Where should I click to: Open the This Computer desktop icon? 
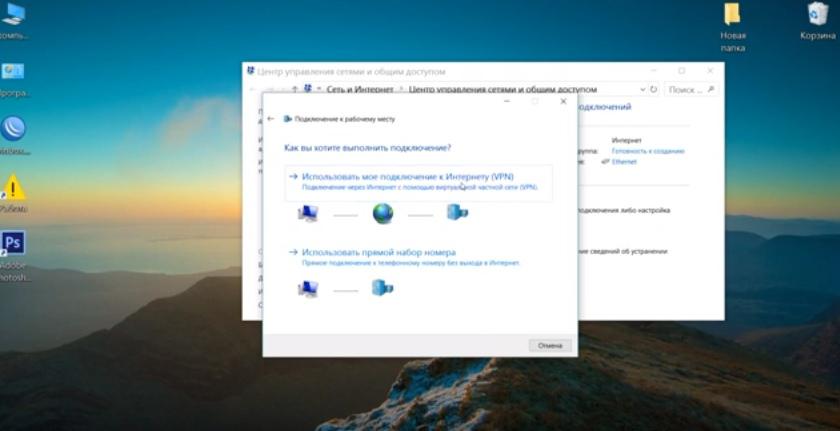click(x=13, y=14)
